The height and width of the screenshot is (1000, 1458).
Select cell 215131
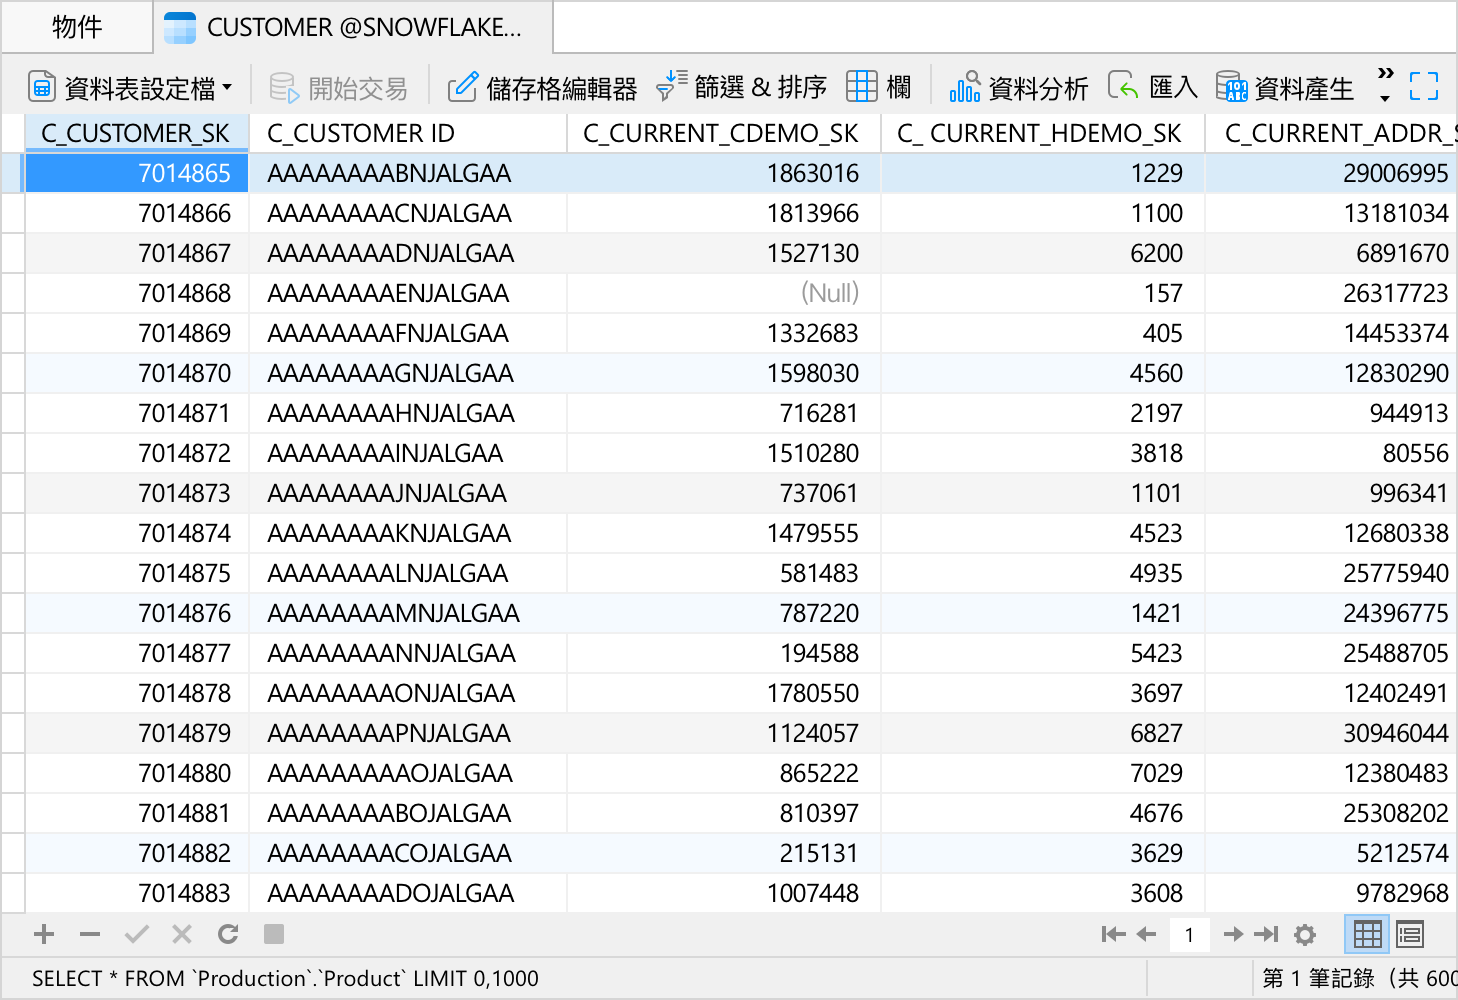click(724, 853)
